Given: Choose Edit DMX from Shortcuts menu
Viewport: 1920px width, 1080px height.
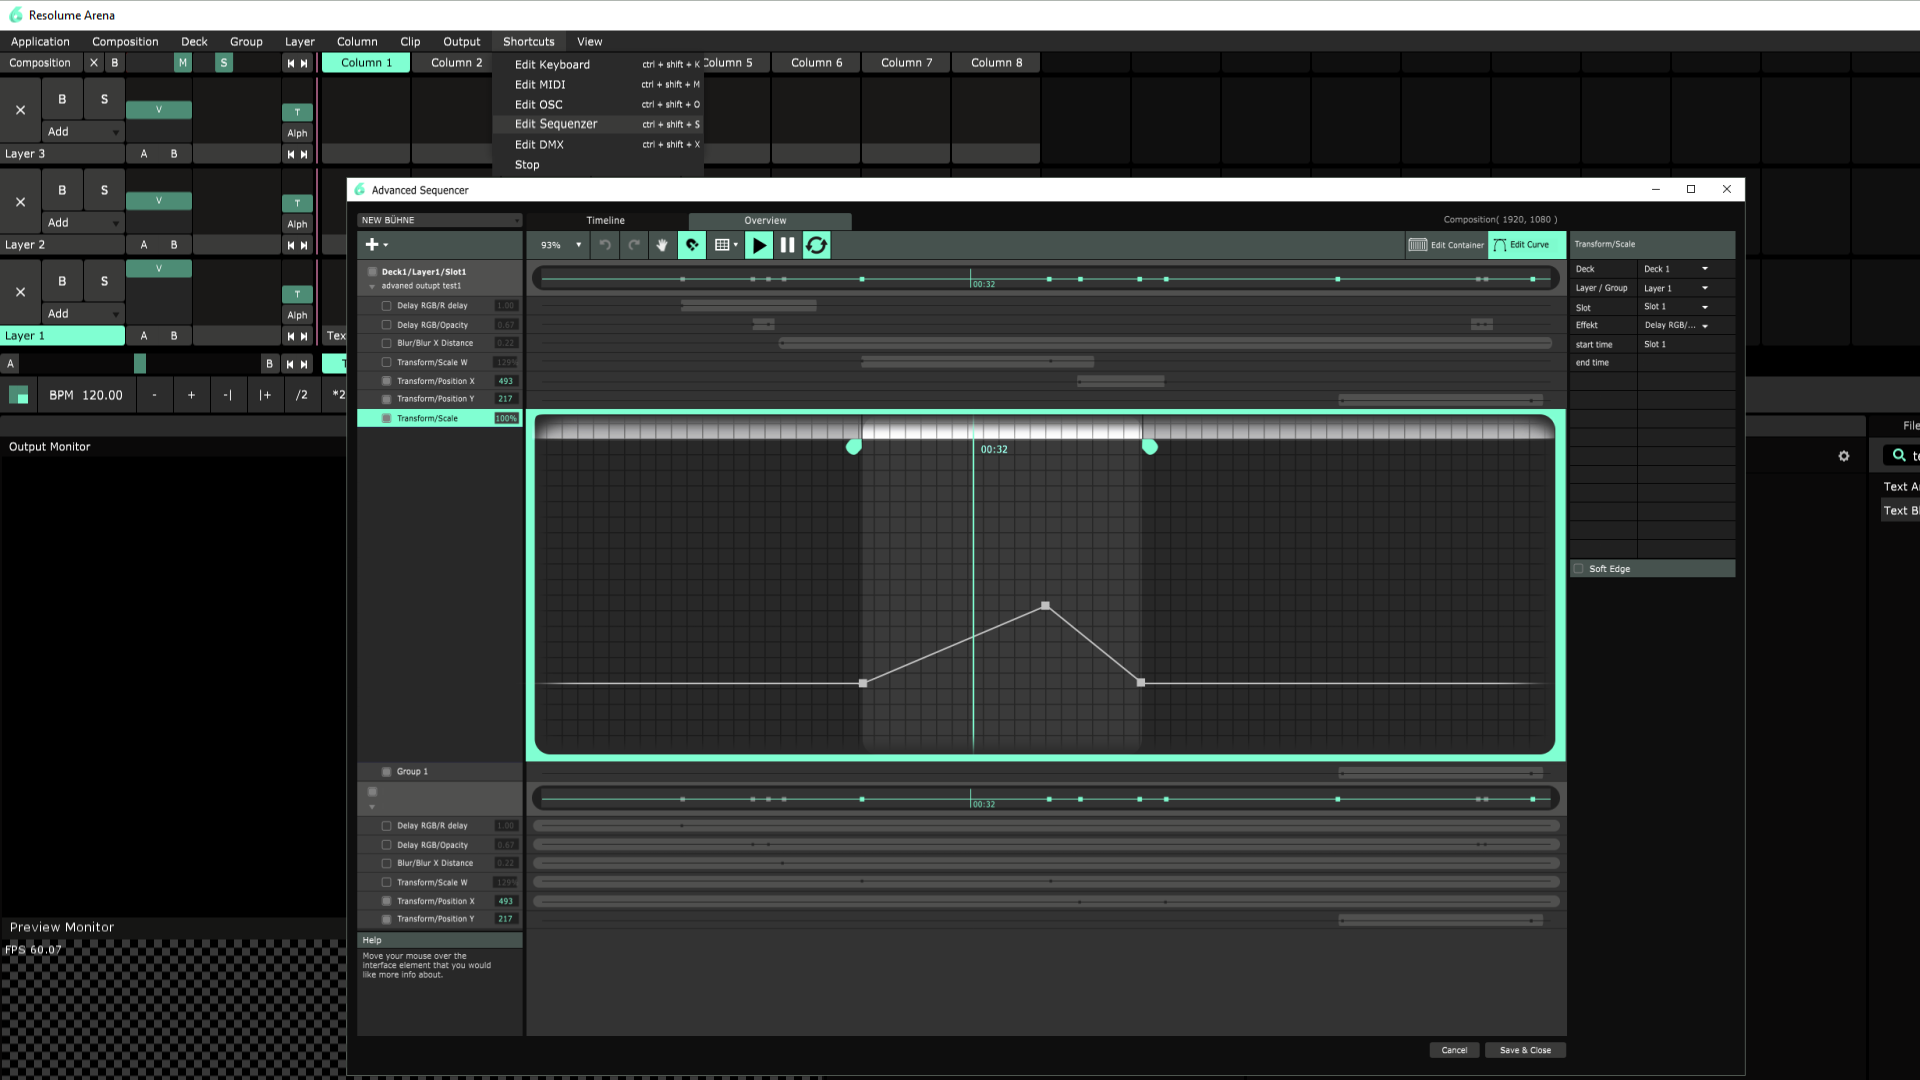Looking at the screenshot, I should 539,144.
